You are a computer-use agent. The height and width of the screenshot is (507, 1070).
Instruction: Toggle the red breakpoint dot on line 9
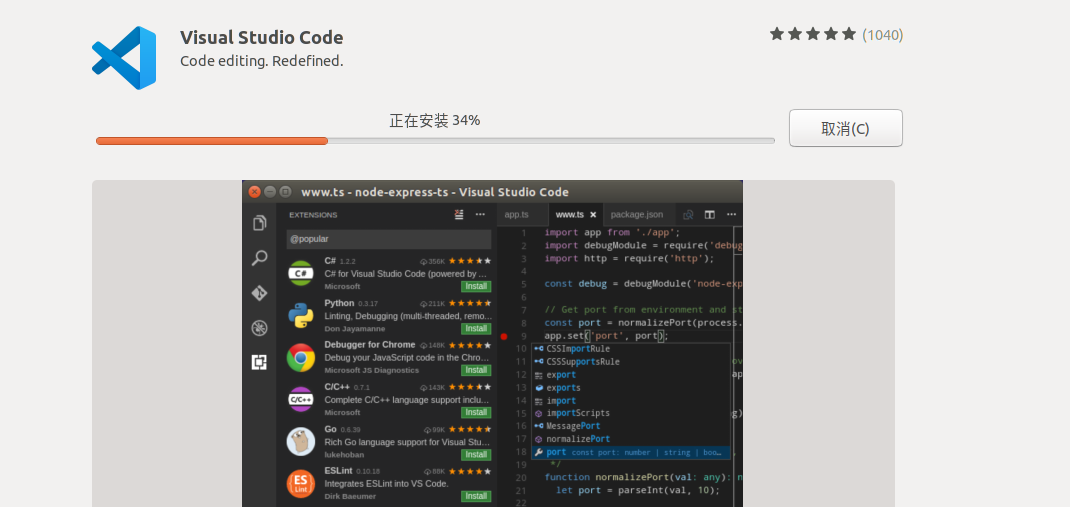(x=504, y=336)
